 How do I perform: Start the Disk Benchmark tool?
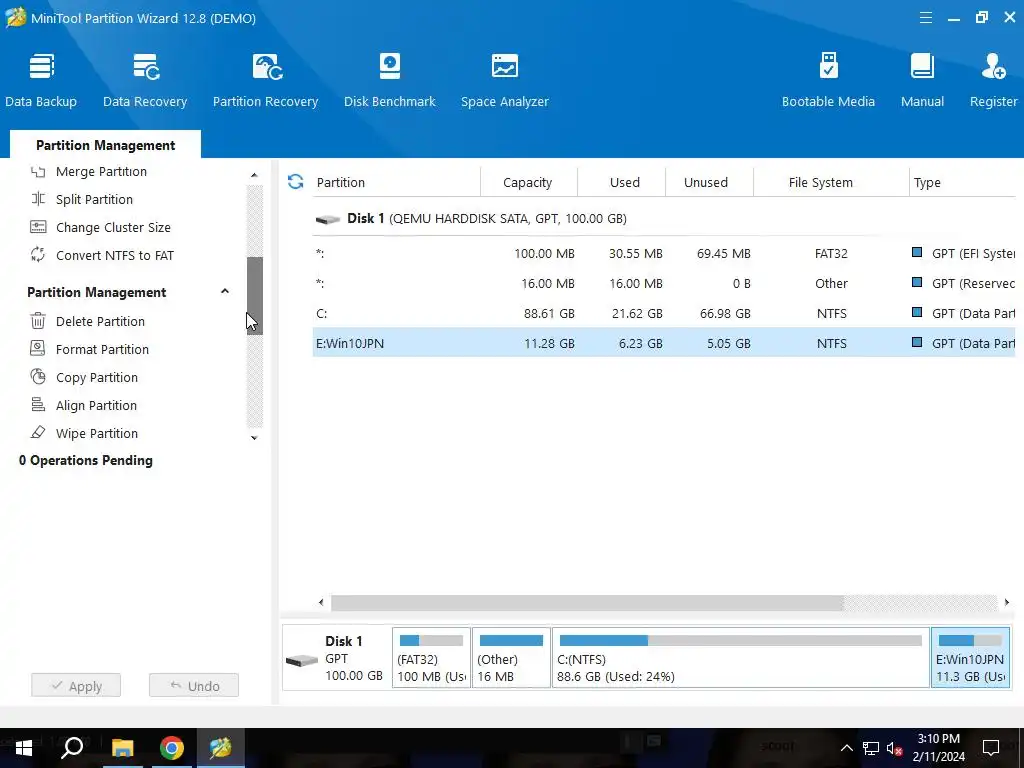[x=390, y=80]
